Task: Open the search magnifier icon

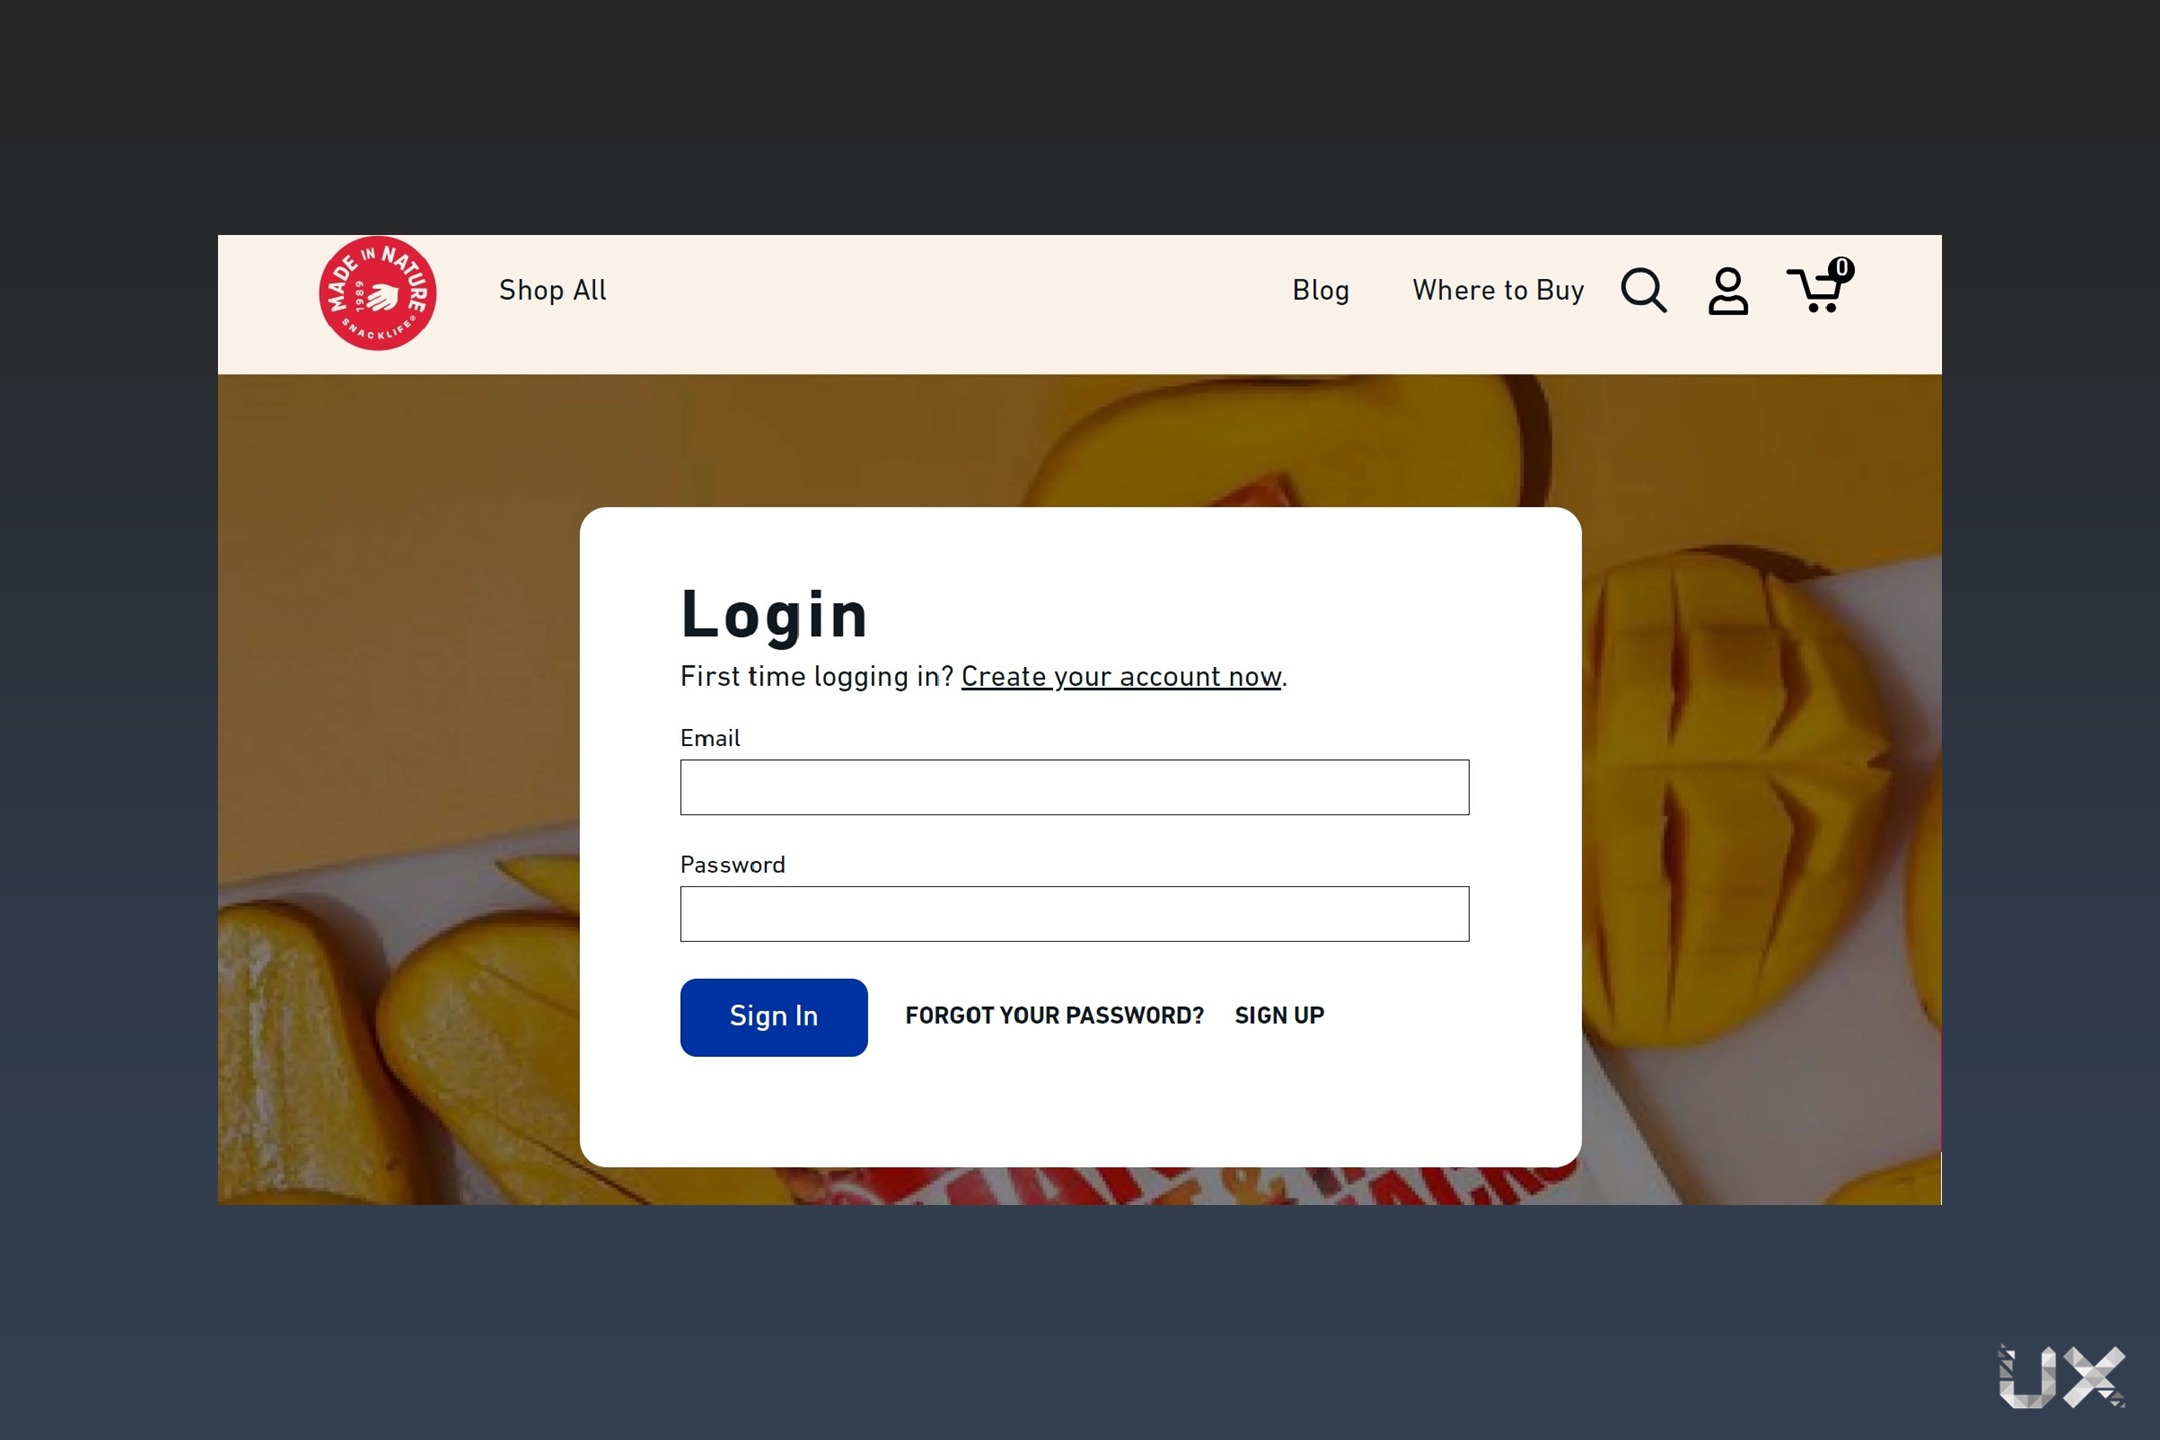Action: pos(1643,291)
